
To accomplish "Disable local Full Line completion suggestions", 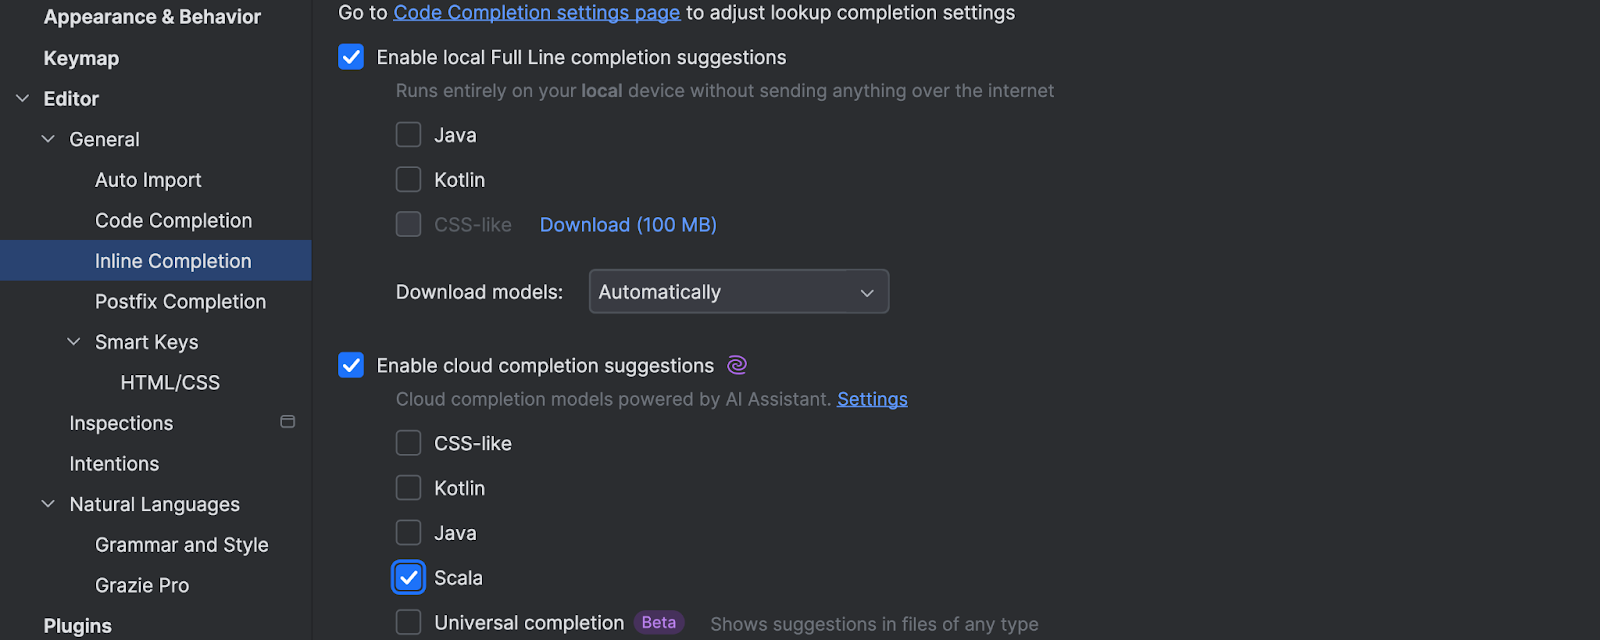I will point(351,57).
